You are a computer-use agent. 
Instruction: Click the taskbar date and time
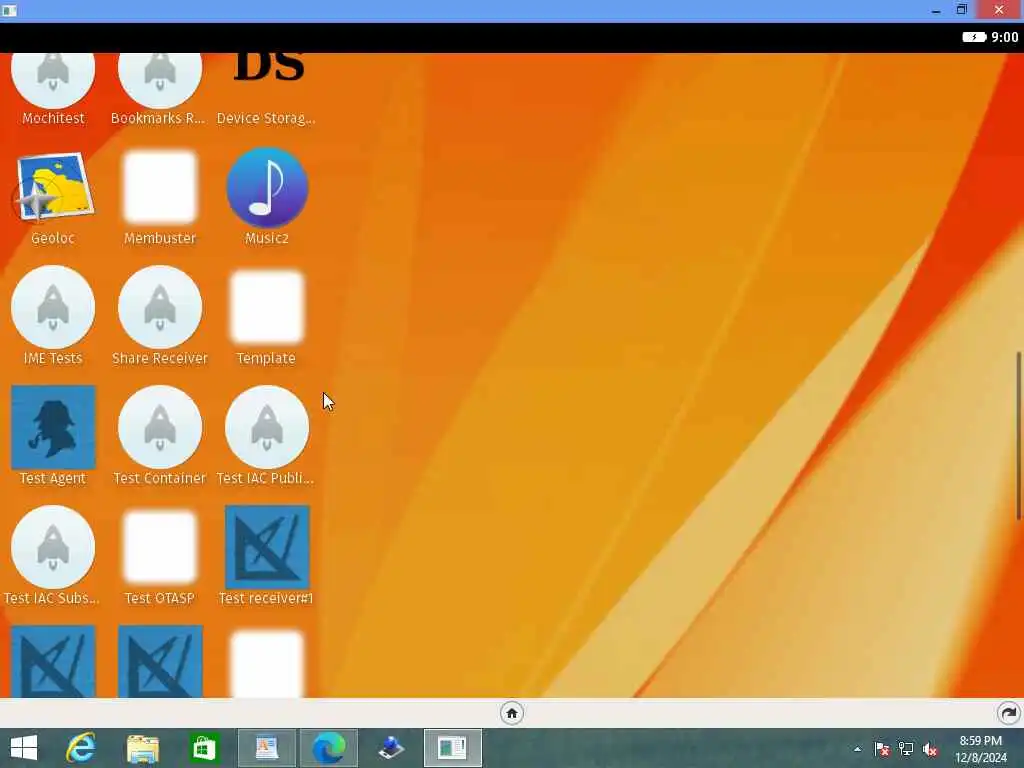(x=980, y=749)
